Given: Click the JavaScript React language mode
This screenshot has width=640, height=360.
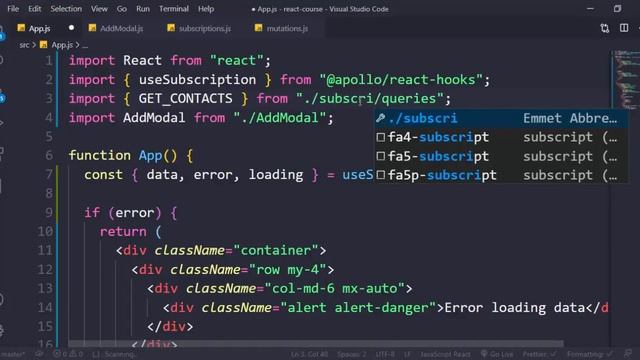Looking at the screenshot, I should 445,354.
